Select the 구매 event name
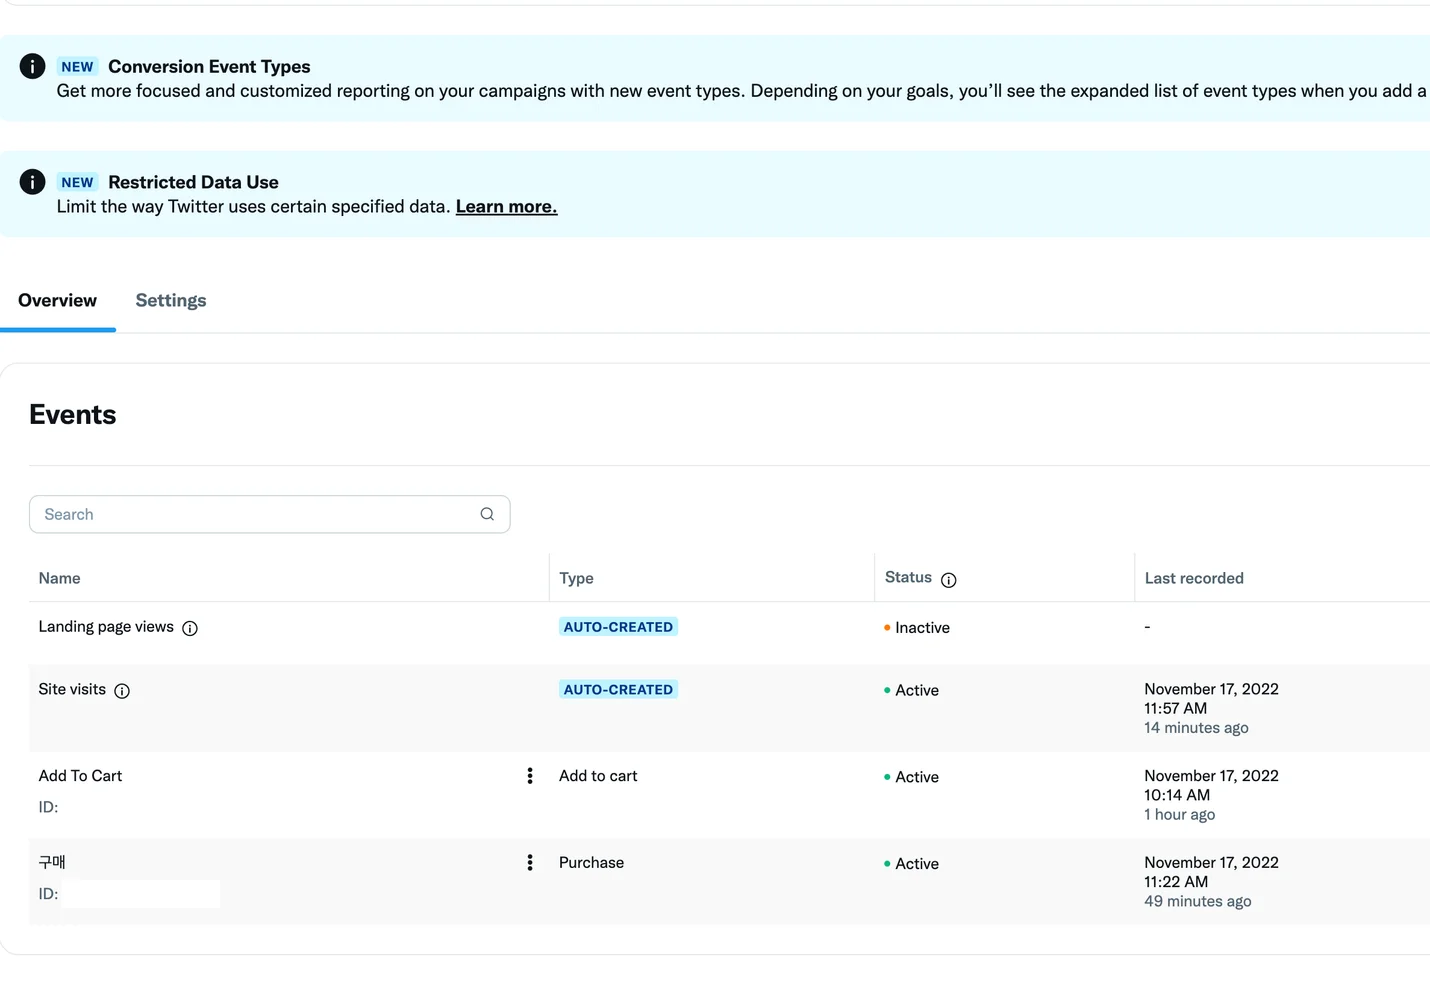Image resolution: width=1430 pixels, height=990 pixels. pos(52,862)
